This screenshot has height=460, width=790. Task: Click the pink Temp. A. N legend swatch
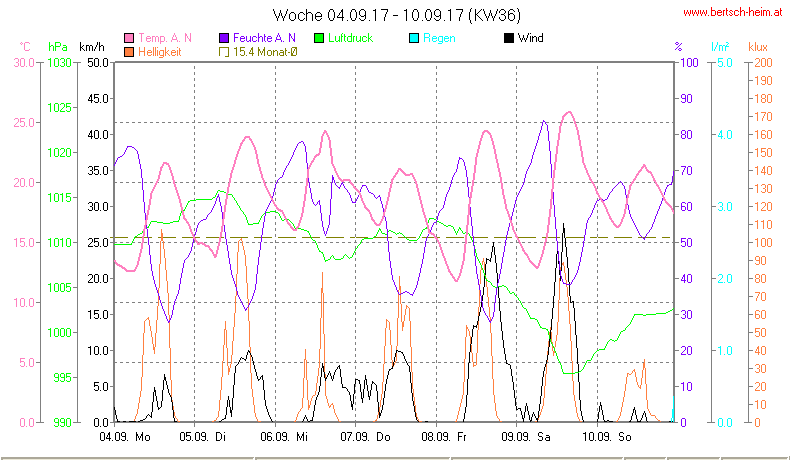click(x=129, y=38)
